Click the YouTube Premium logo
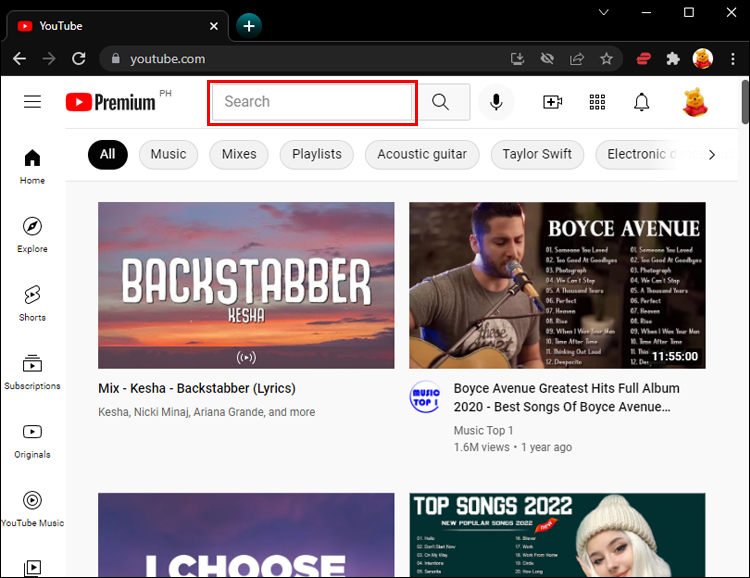 coord(110,102)
